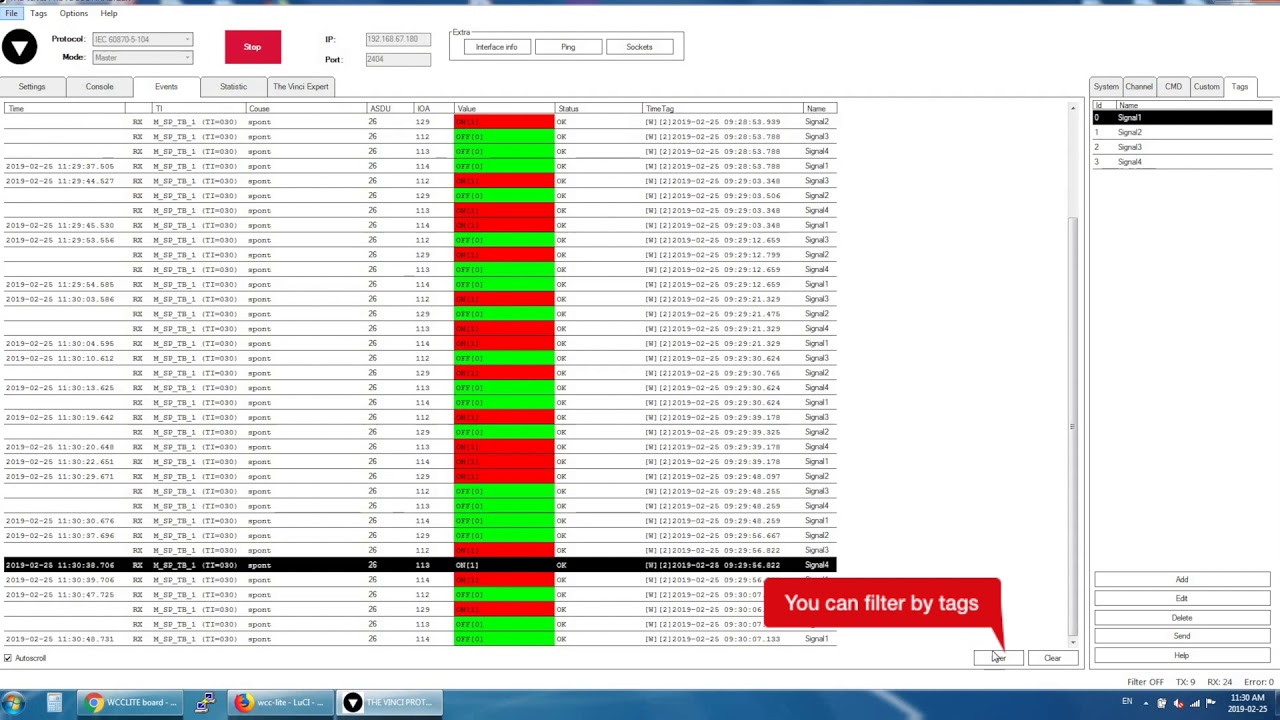Click the network computers icon in taskbar

coord(205,703)
